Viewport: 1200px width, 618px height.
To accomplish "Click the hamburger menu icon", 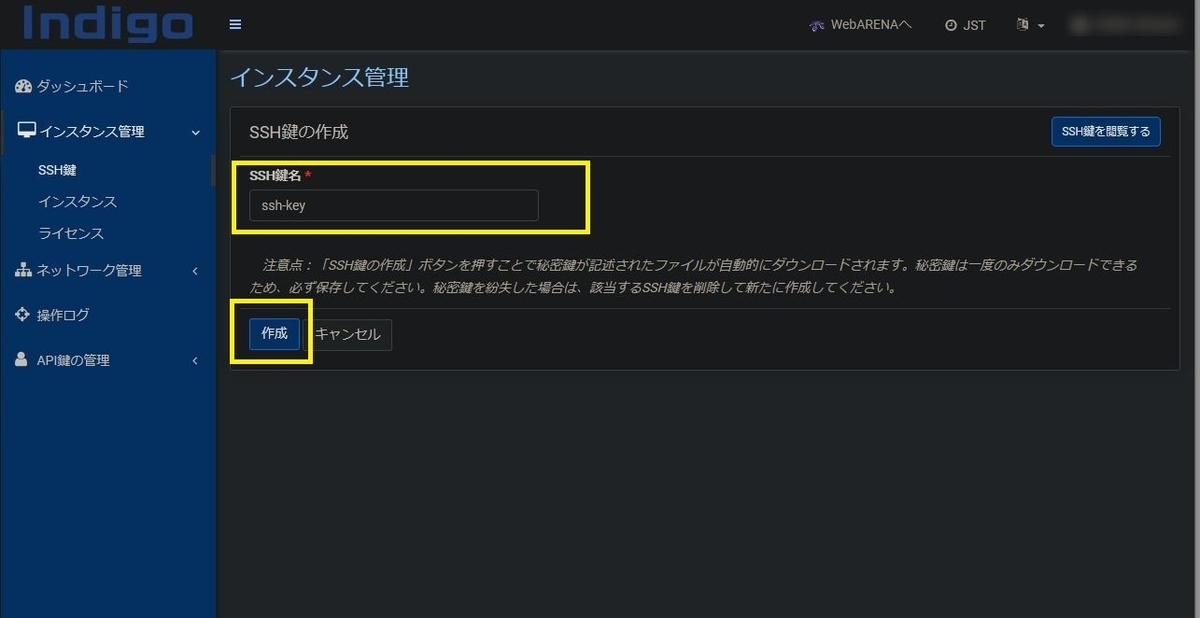I will click(x=235, y=24).
